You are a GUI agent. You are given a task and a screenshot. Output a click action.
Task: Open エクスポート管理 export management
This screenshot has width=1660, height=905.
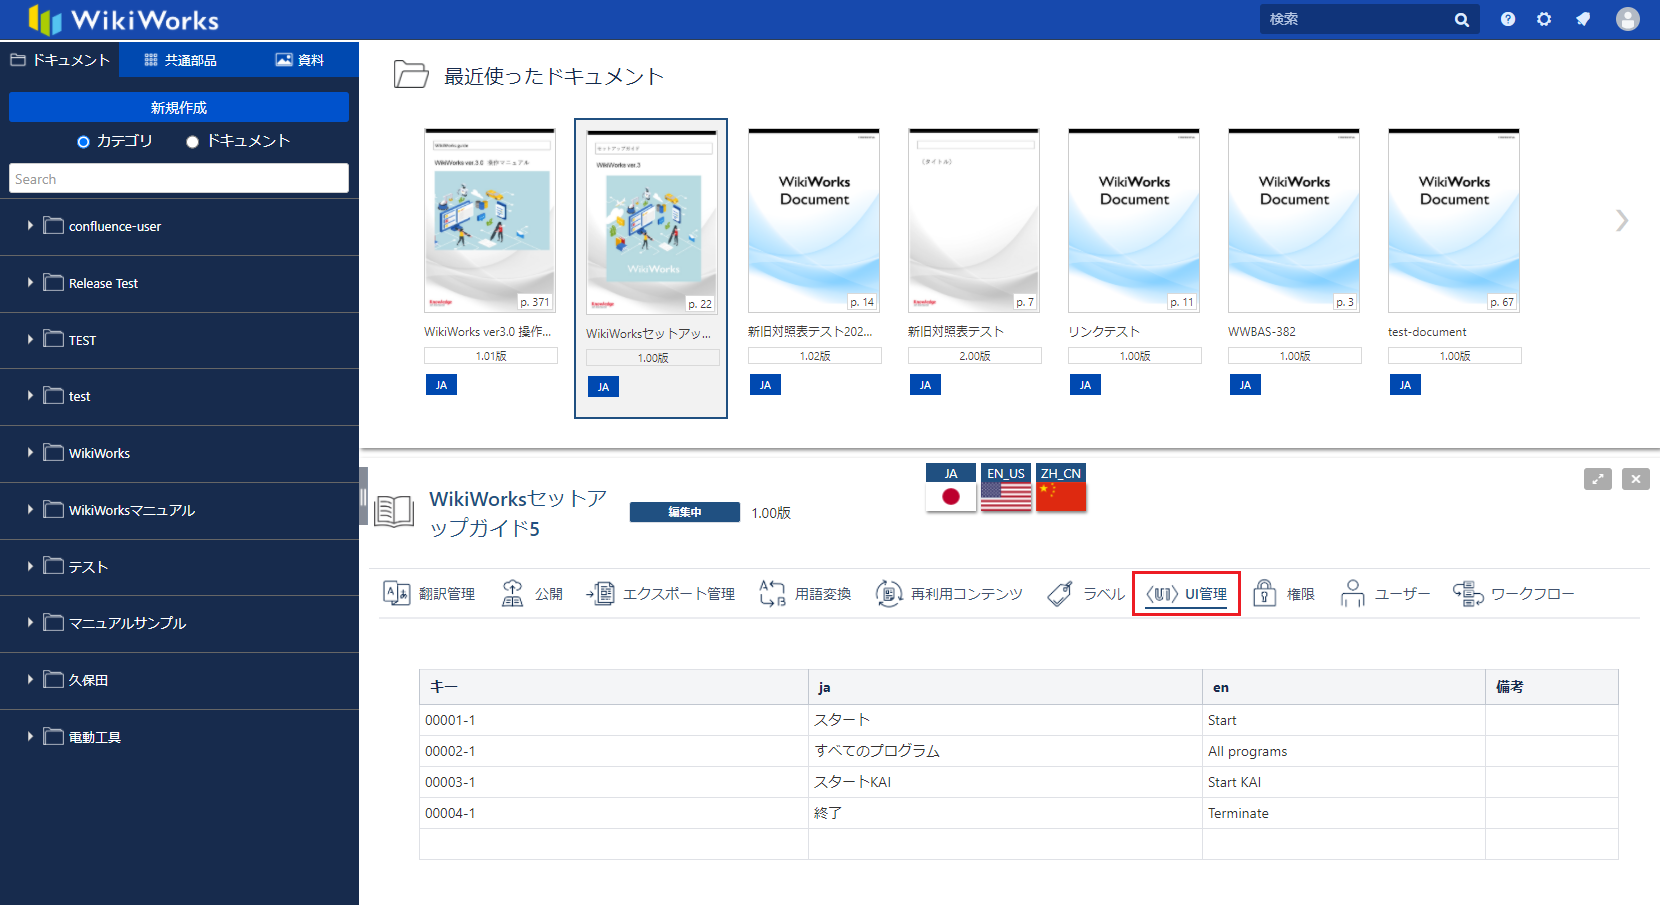point(661,594)
